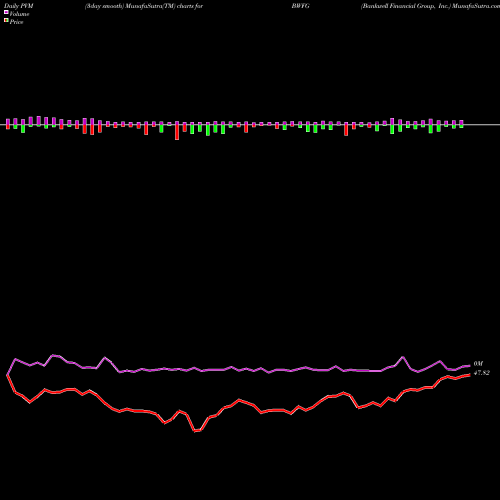This screenshot has width=500, height=500.
Task: Click the '0M' volume value label
Action: pyautogui.click(x=478, y=364)
